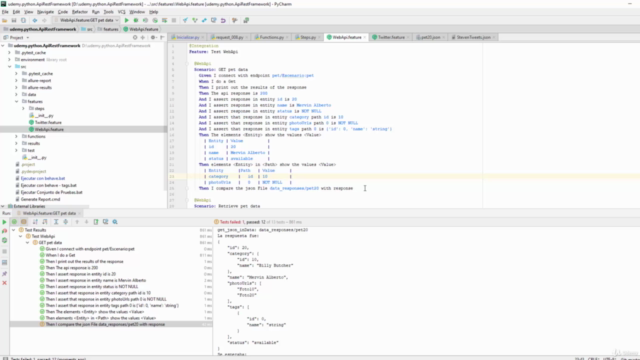The image size is (640, 360).
Task: Open the File menu
Action: click(x=5, y=12)
